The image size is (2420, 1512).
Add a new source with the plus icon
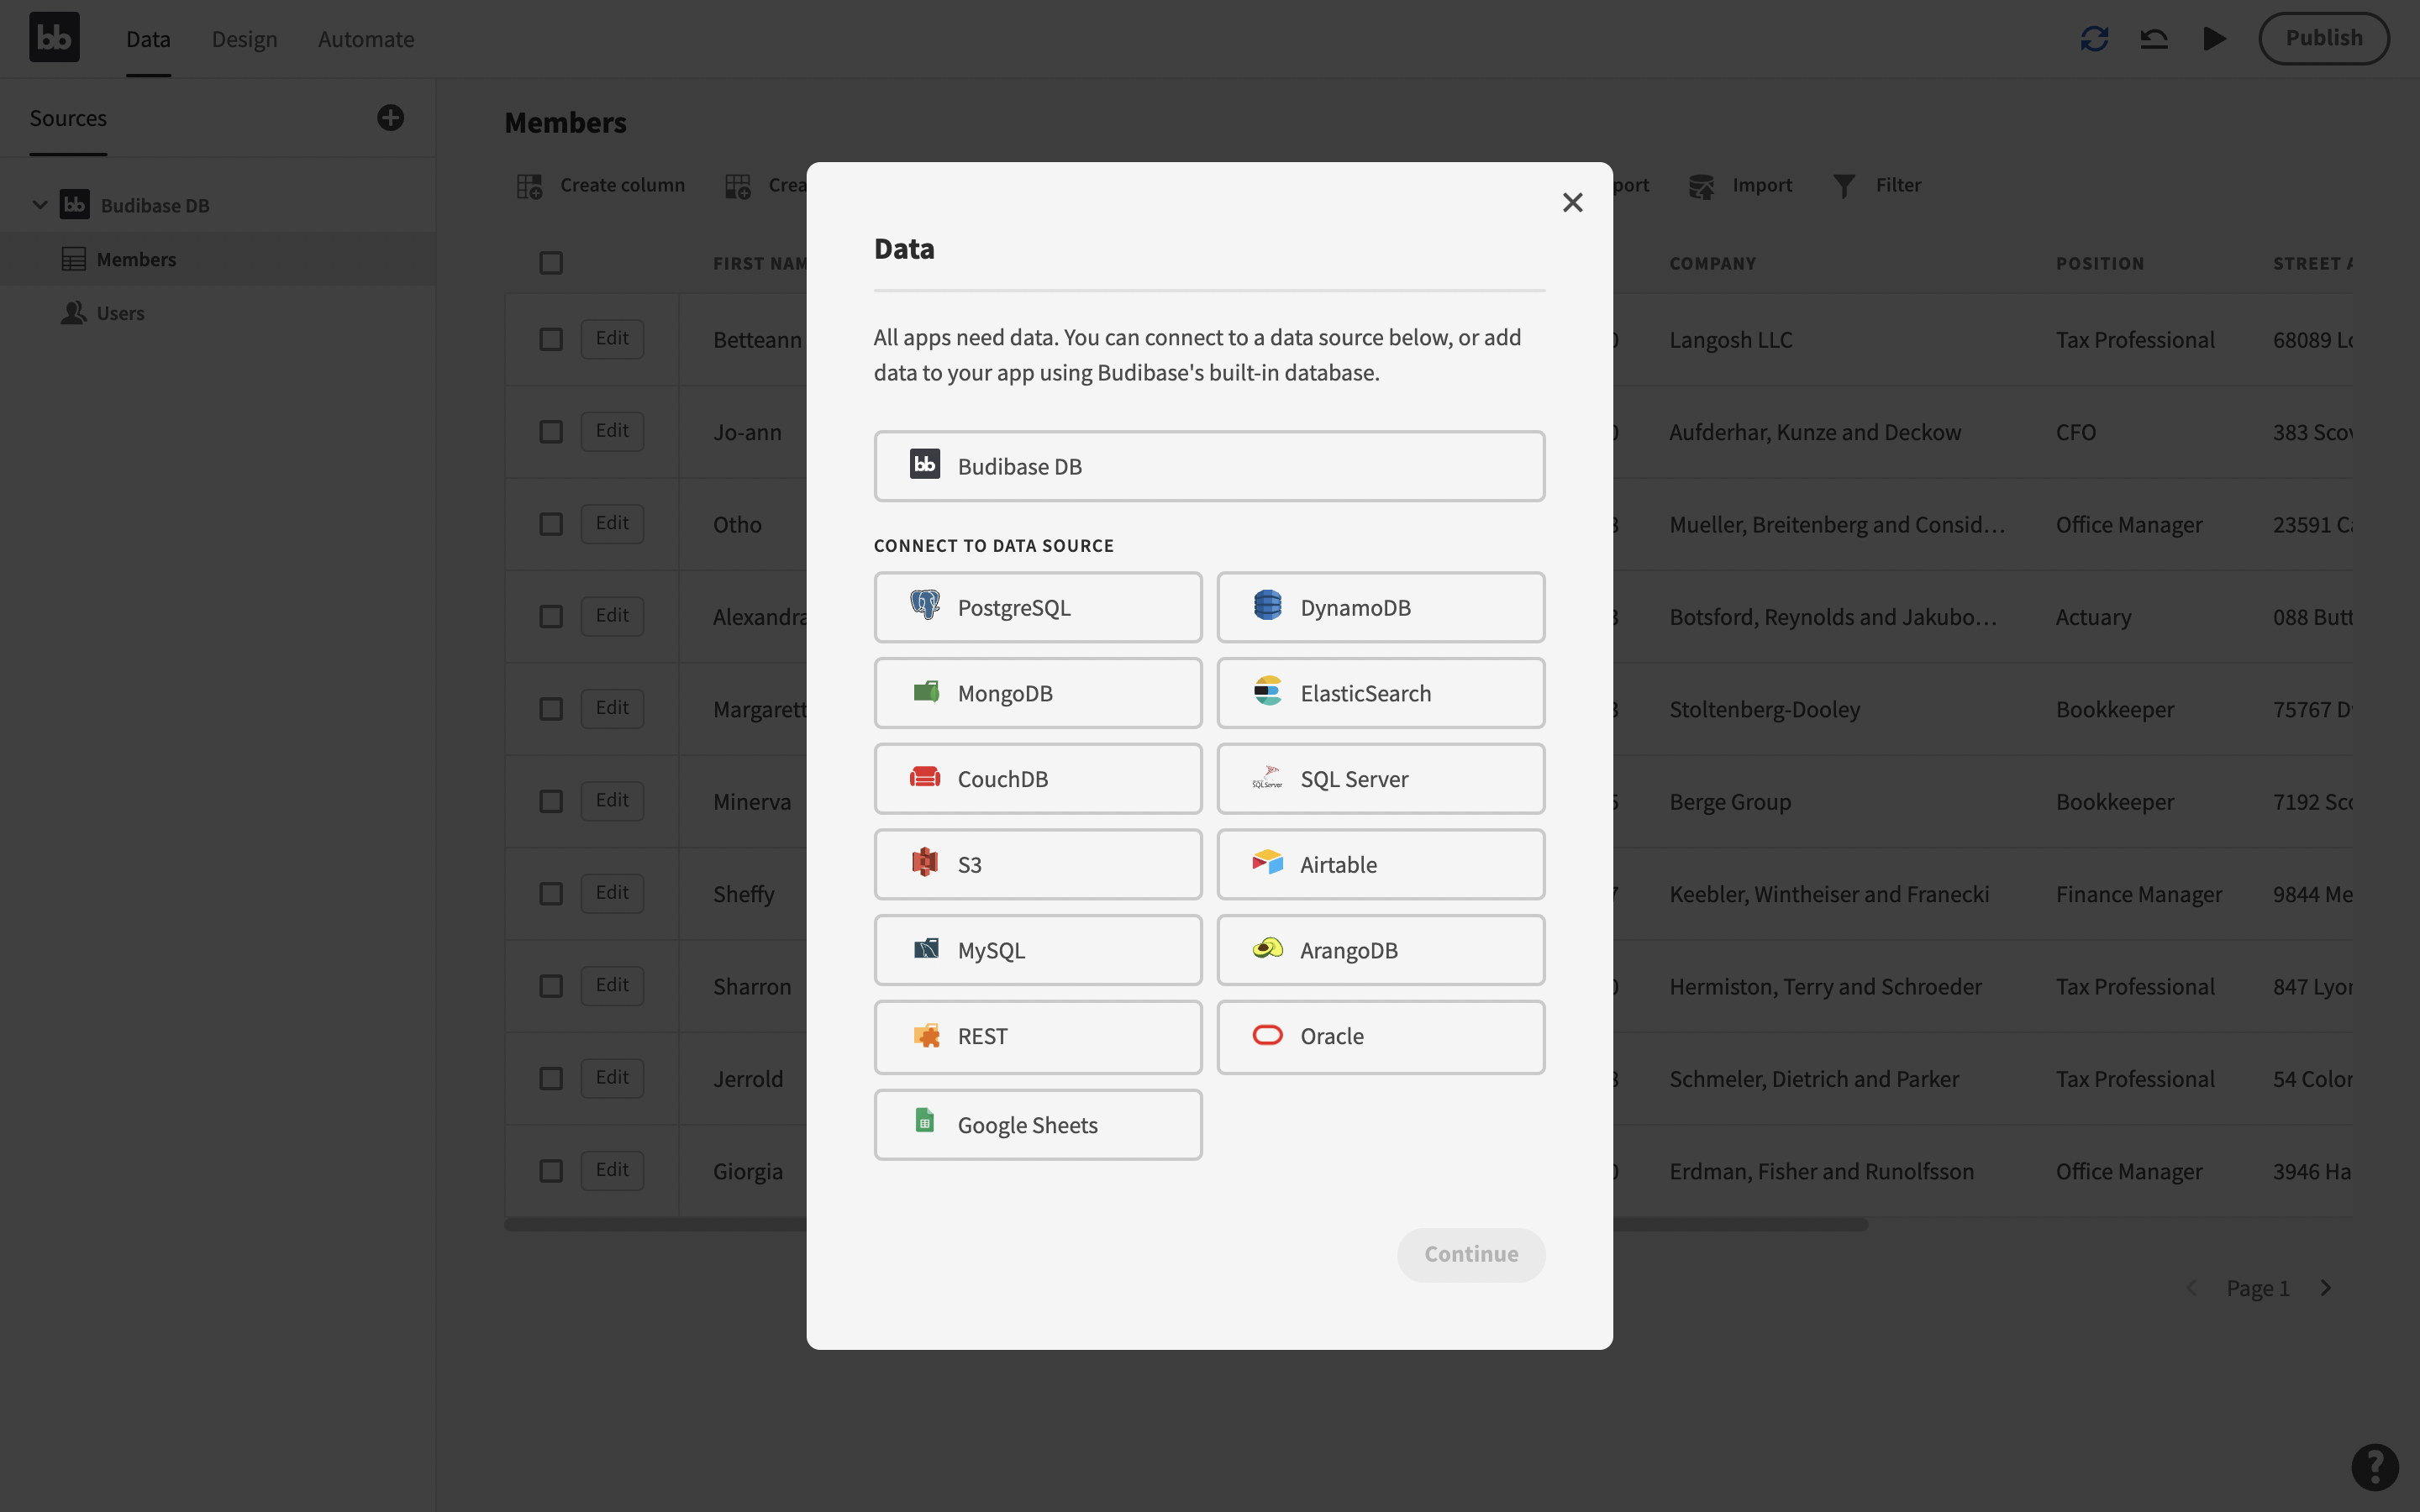391,118
